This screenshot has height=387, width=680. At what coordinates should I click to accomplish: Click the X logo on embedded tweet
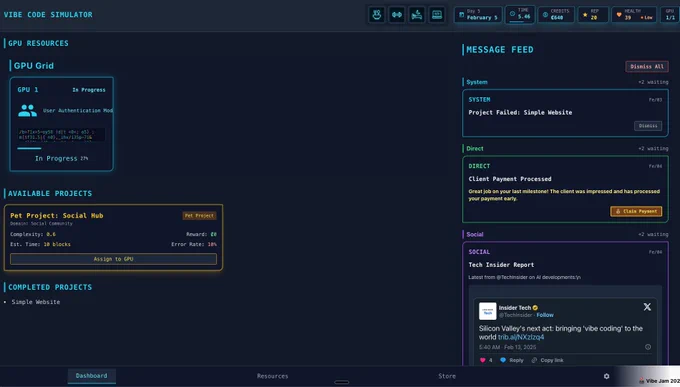coord(647,307)
